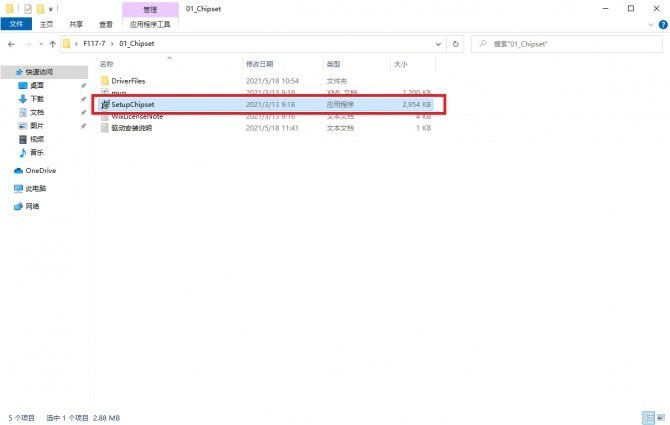
Task: Minimize the 01_Chipset window
Action: [605, 9]
